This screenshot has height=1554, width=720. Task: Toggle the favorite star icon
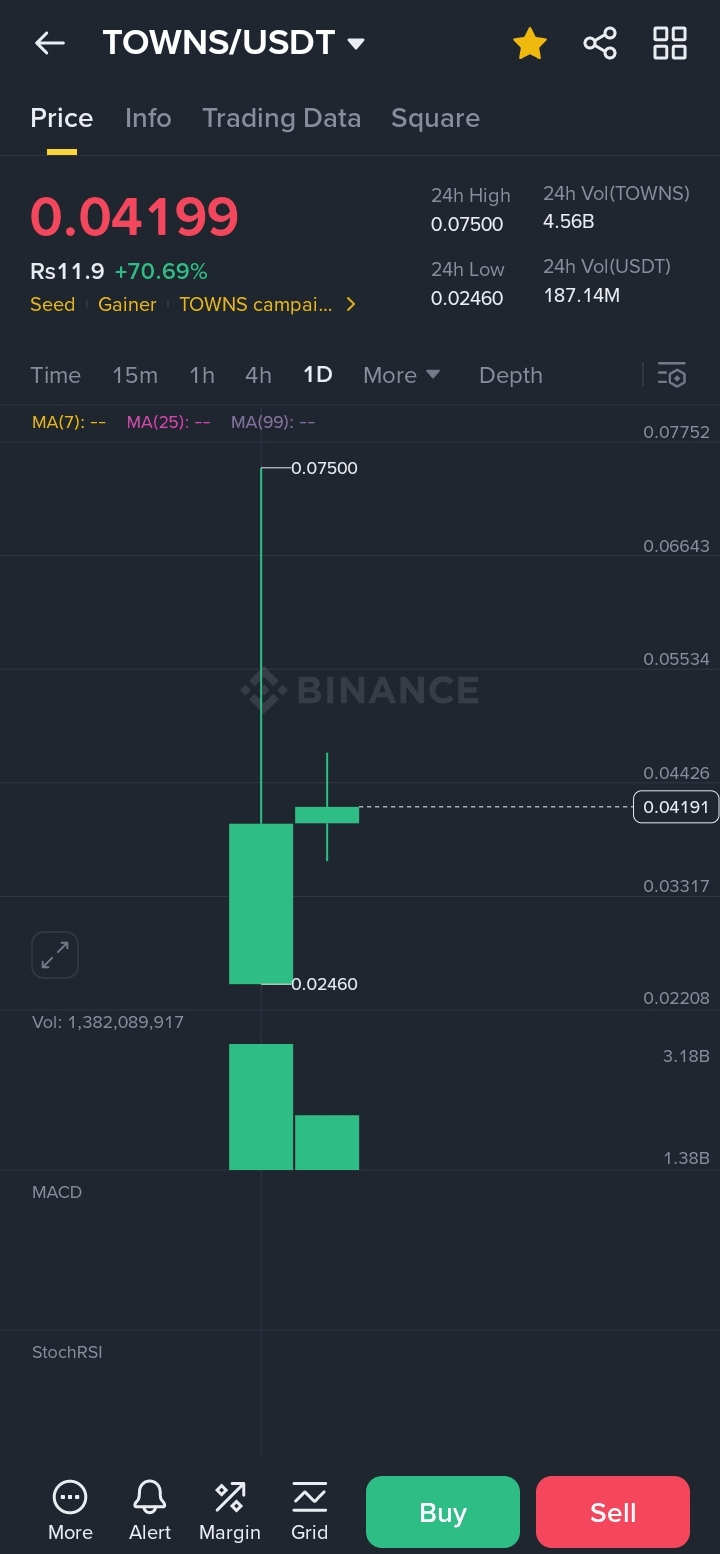(x=529, y=43)
